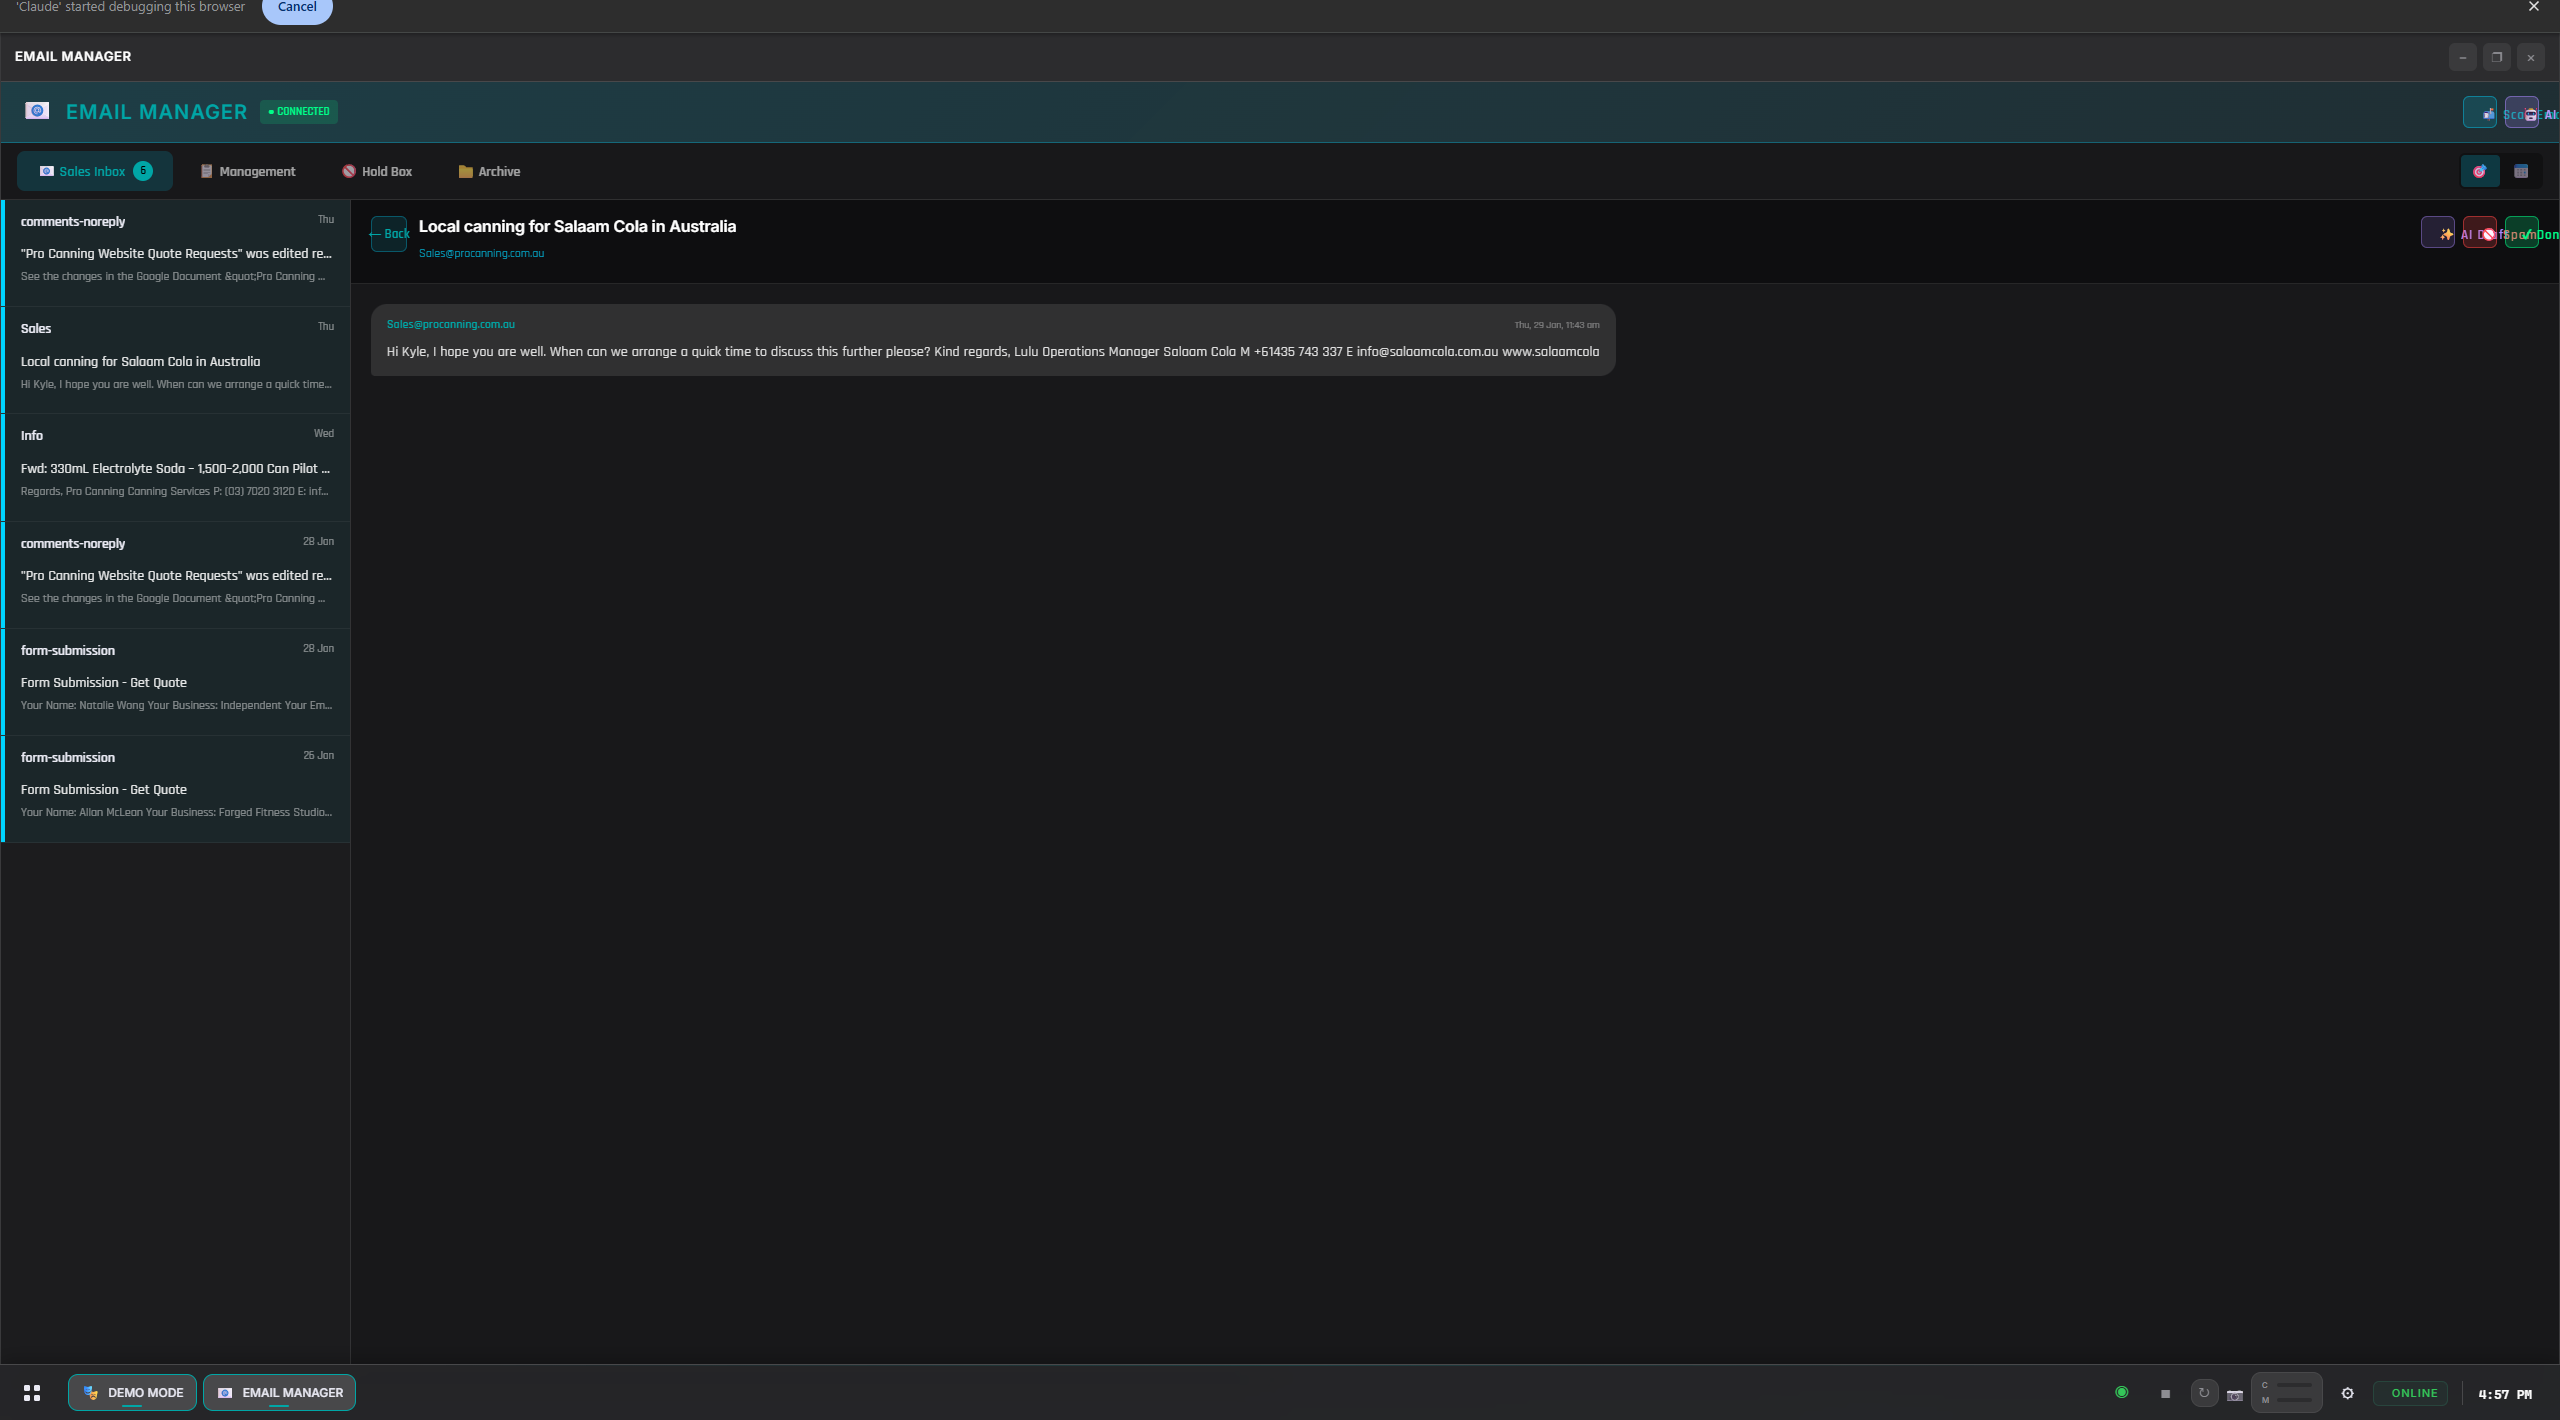
Task: Mark email Done with green checkmark
Action: click(2521, 234)
